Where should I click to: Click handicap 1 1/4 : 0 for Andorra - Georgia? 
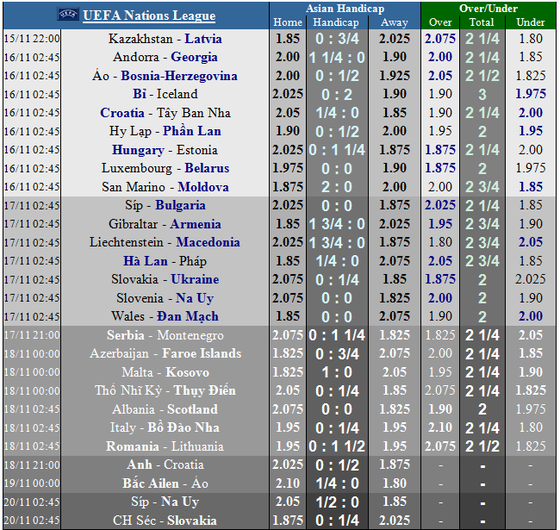click(337, 58)
